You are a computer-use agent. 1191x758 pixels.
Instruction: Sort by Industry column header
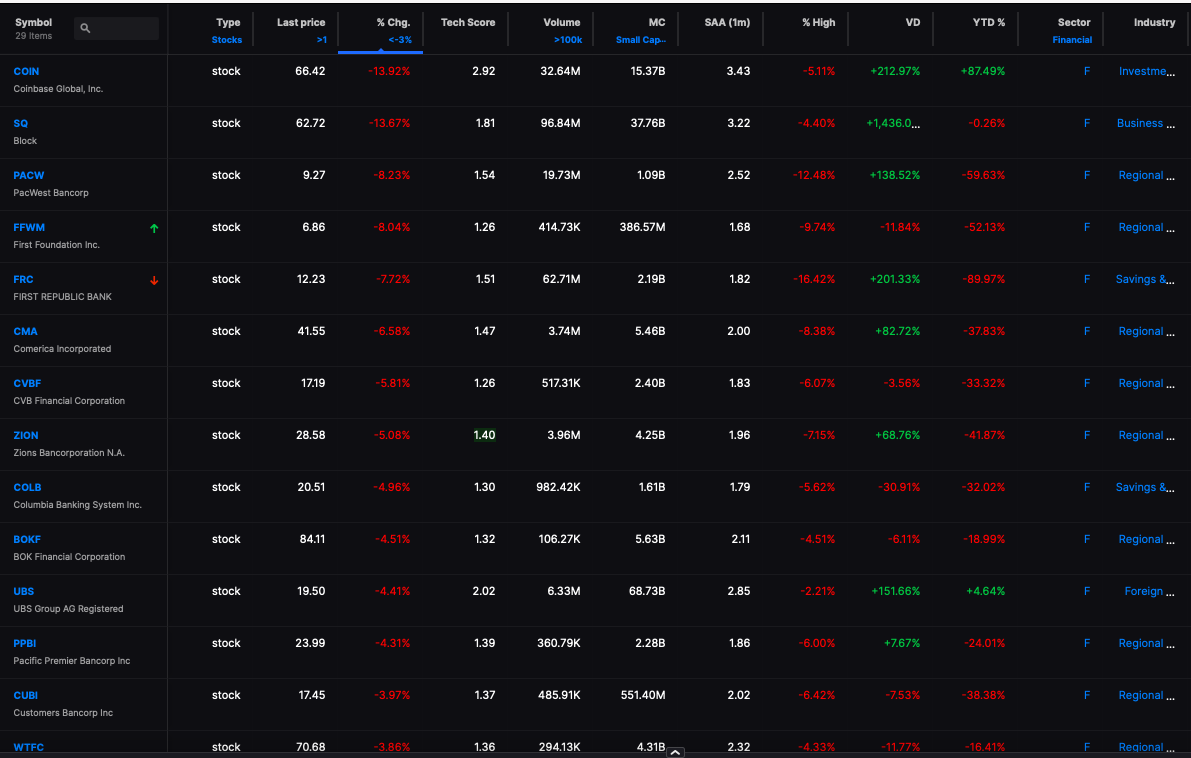[x=1155, y=23]
